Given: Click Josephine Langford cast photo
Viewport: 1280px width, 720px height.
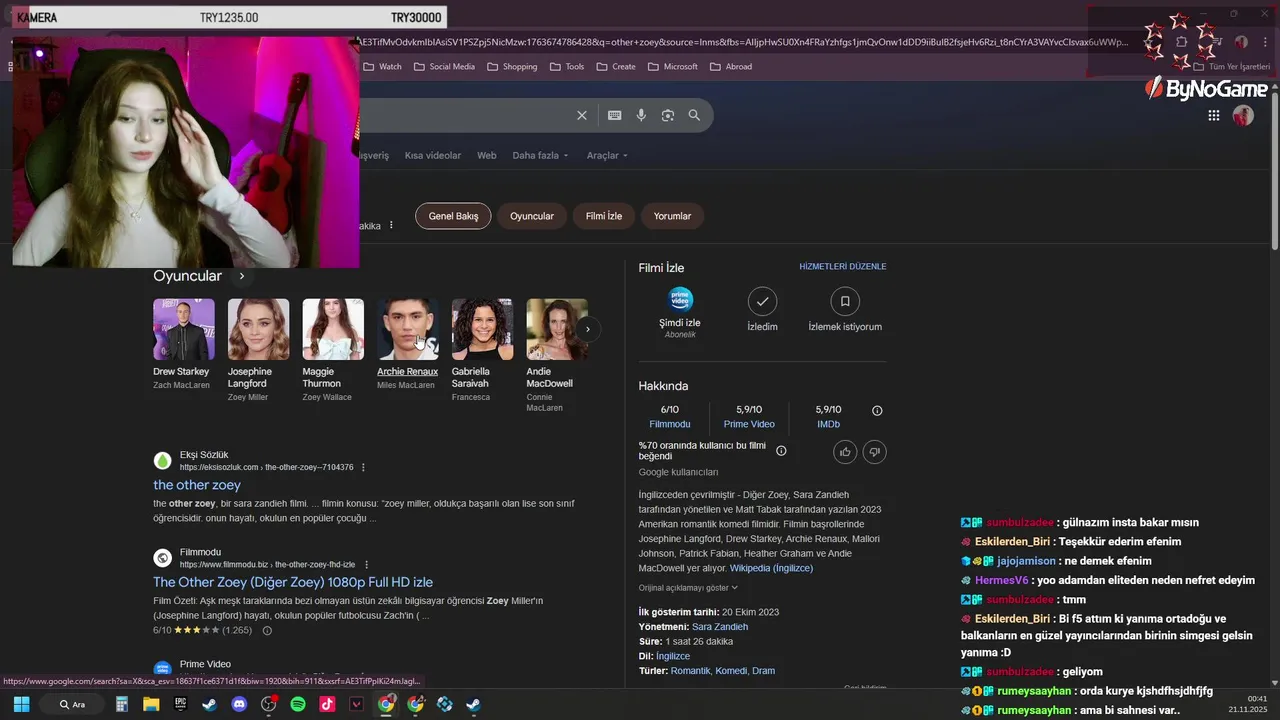Looking at the screenshot, I should [258, 329].
